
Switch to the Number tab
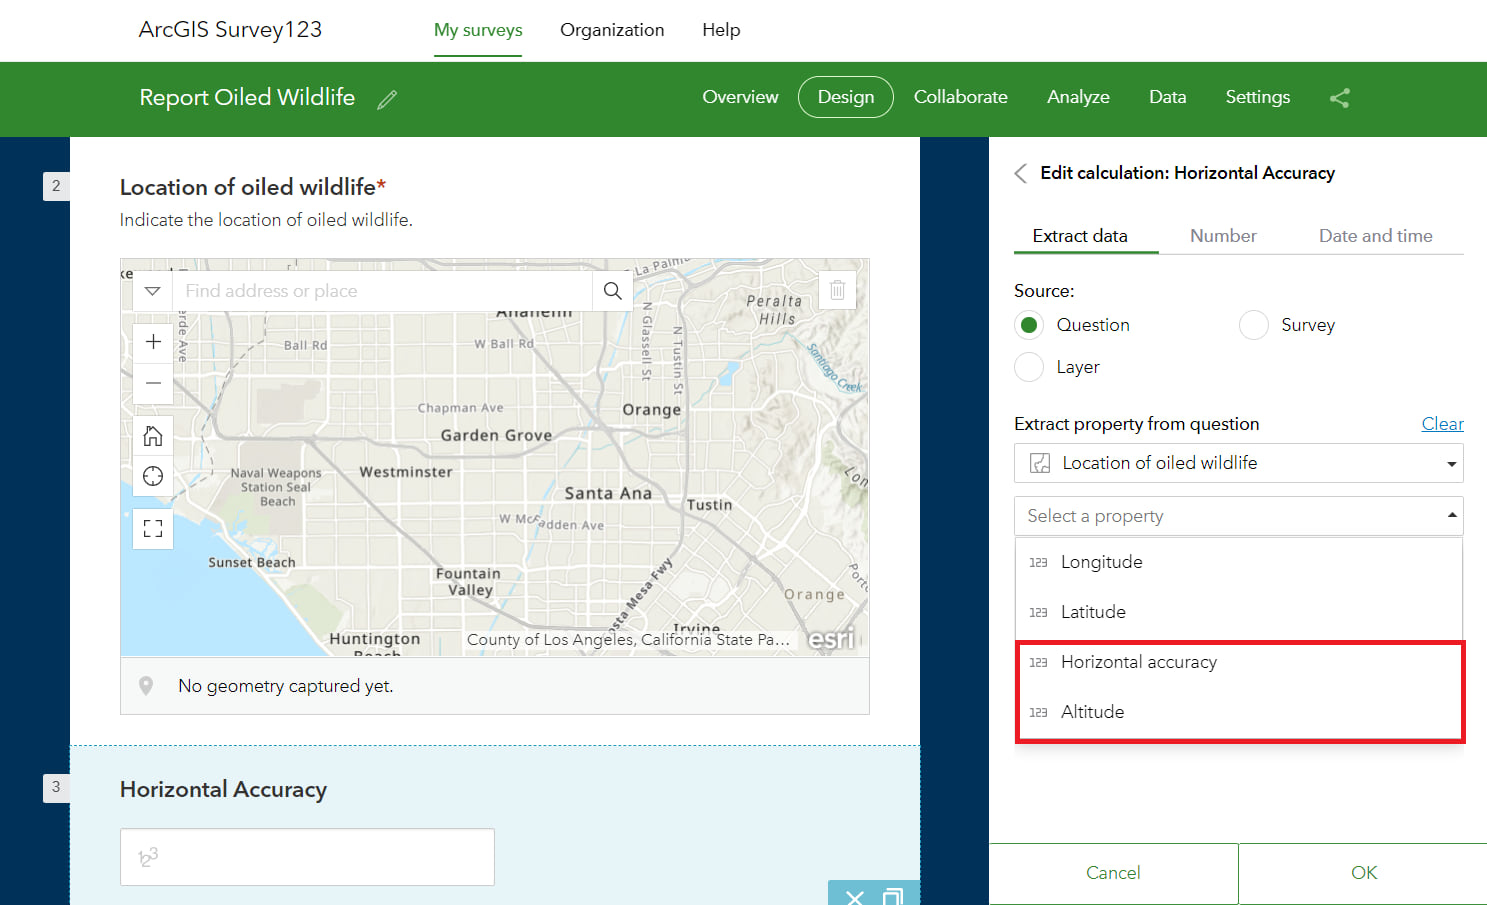[x=1223, y=235]
